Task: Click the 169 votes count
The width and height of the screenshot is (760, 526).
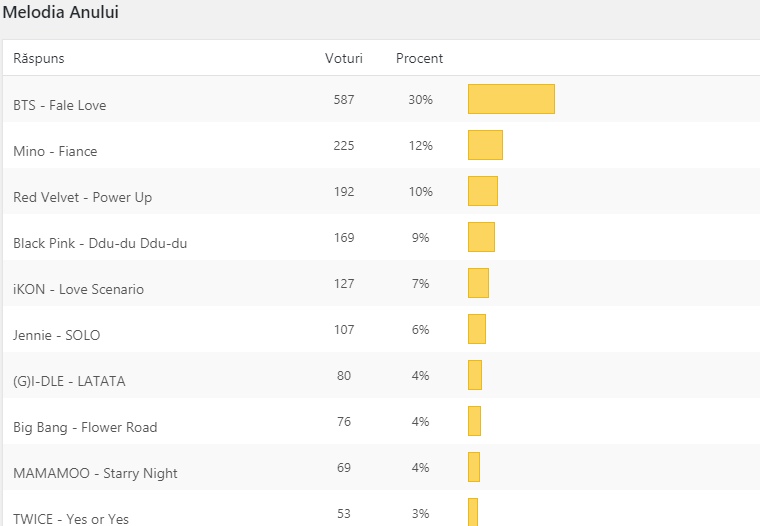Action: 344,238
